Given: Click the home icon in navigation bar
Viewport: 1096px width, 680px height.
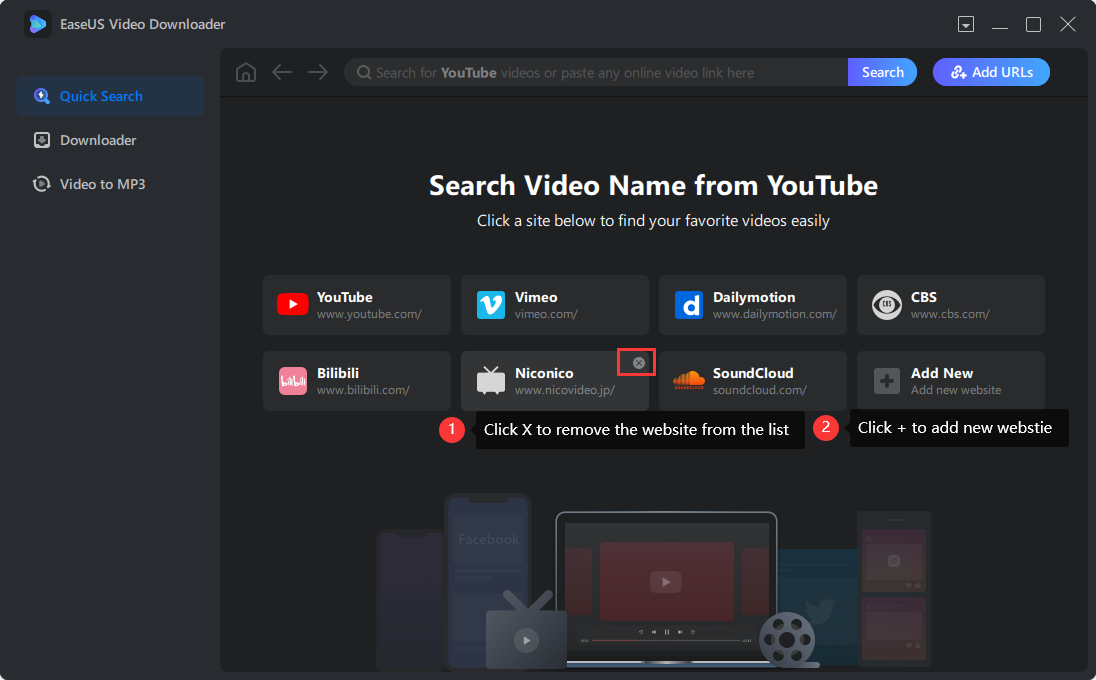Looking at the screenshot, I should tap(246, 72).
